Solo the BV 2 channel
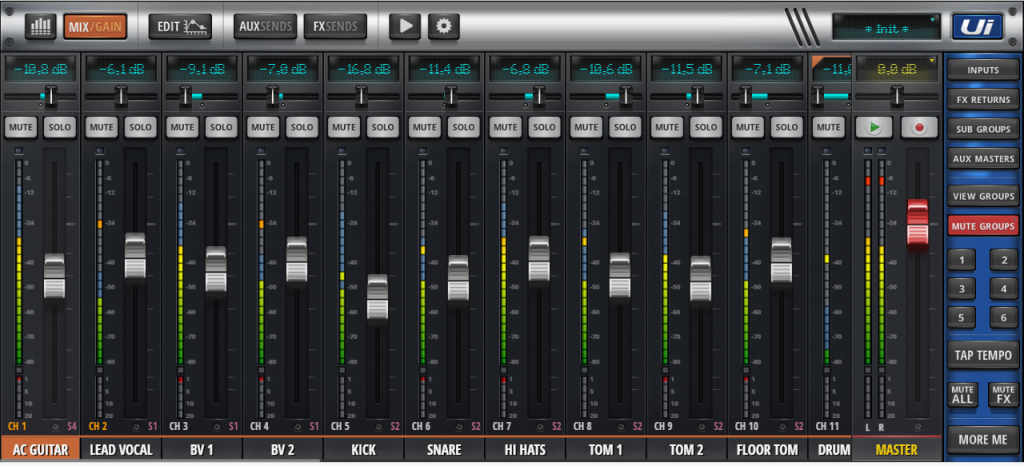1024x466 pixels. (x=302, y=127)
